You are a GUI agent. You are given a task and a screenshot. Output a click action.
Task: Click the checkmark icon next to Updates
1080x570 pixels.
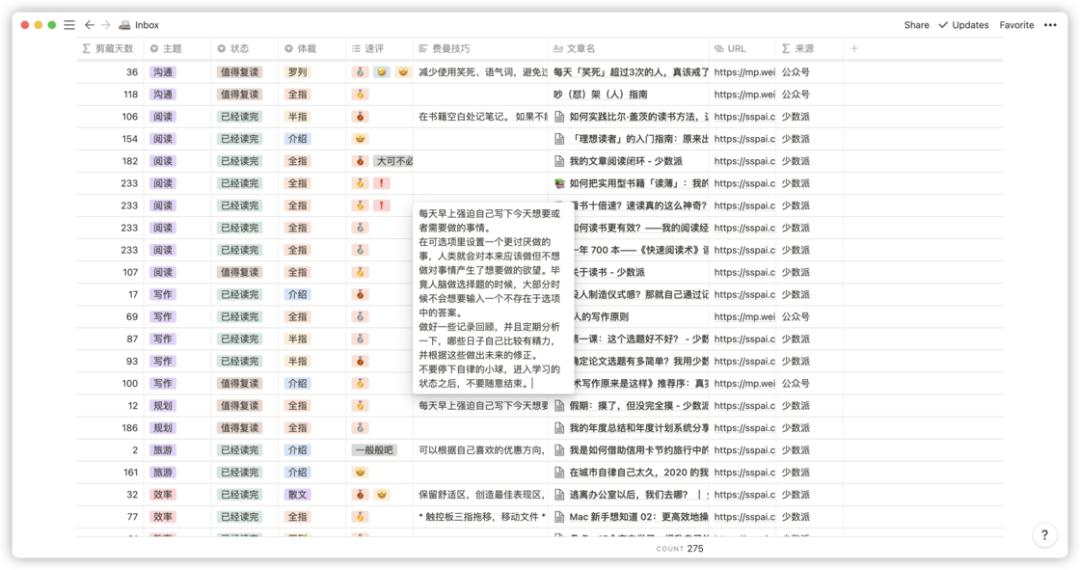tap(943, 25)
